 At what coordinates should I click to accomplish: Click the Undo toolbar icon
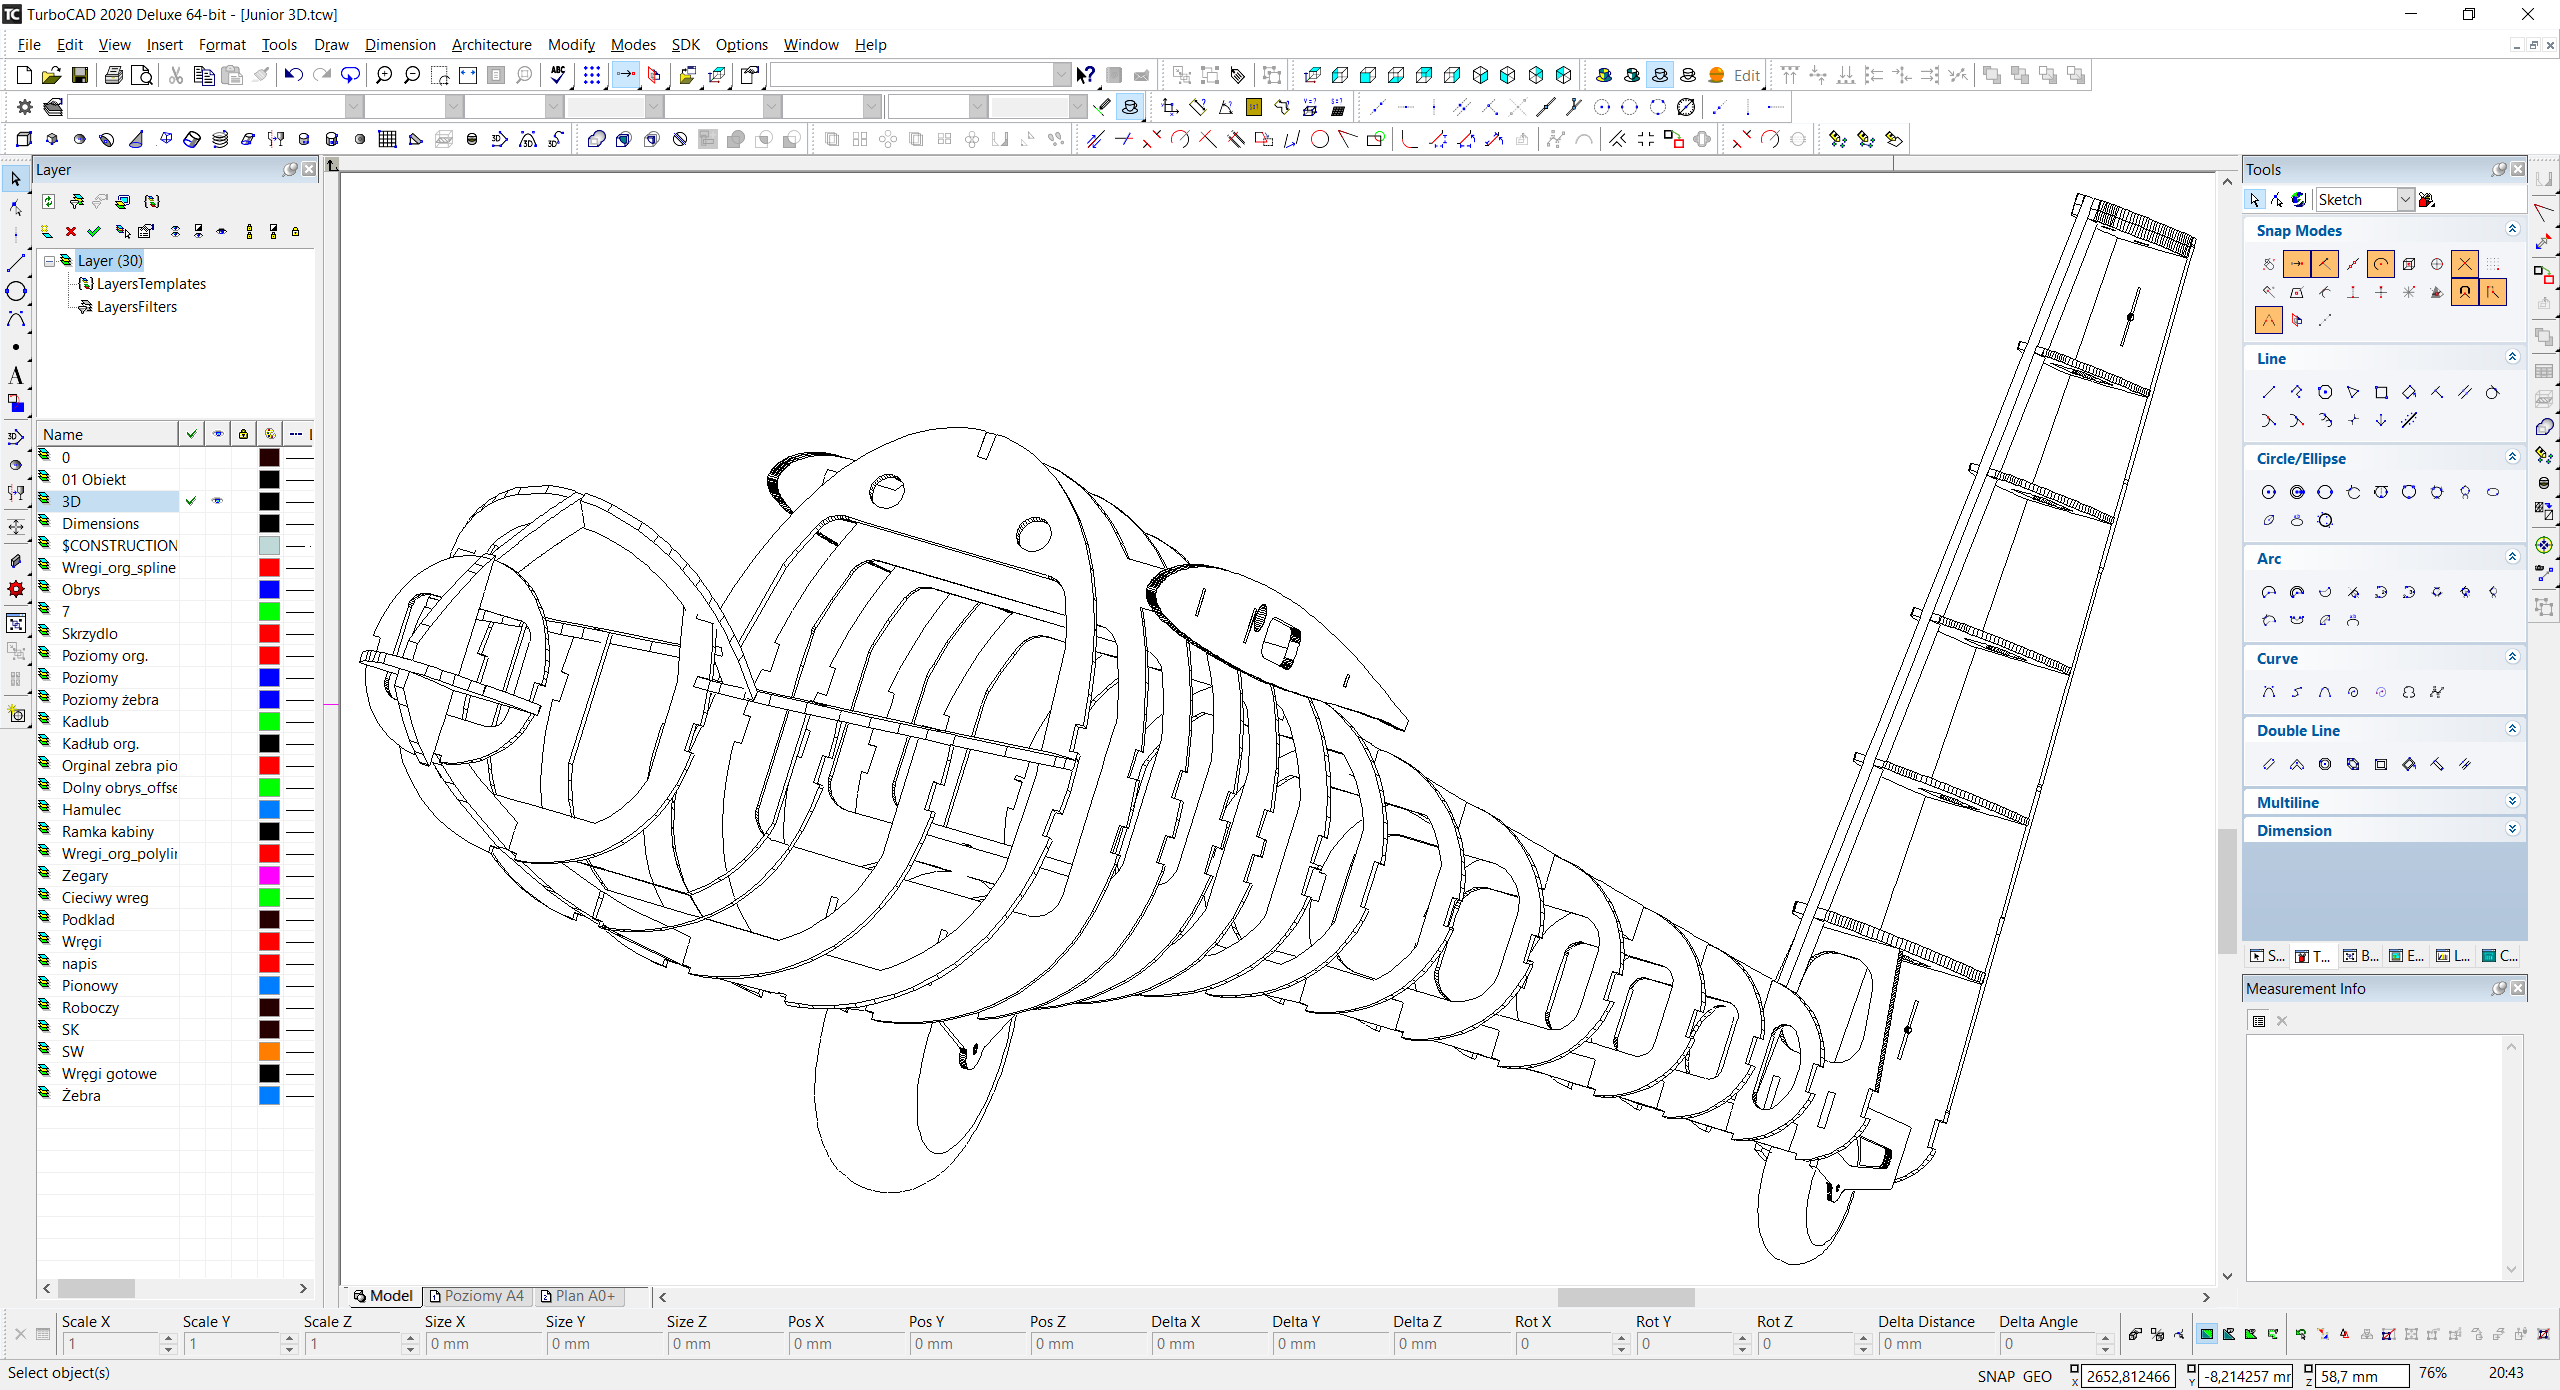293,75
